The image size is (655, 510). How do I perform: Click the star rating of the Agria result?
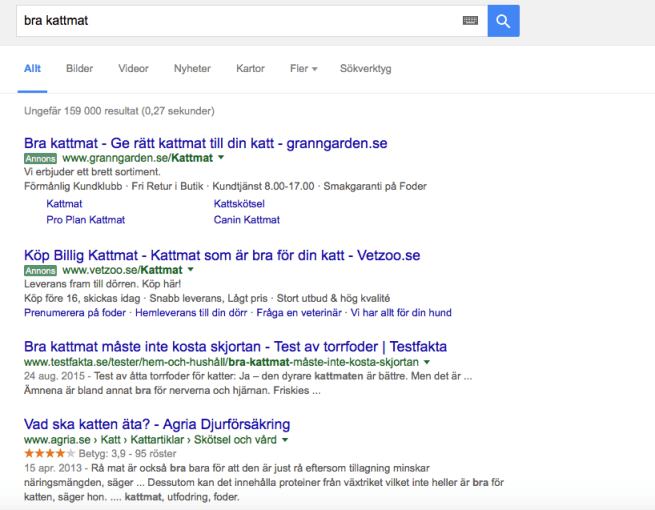tap(50, 453)
